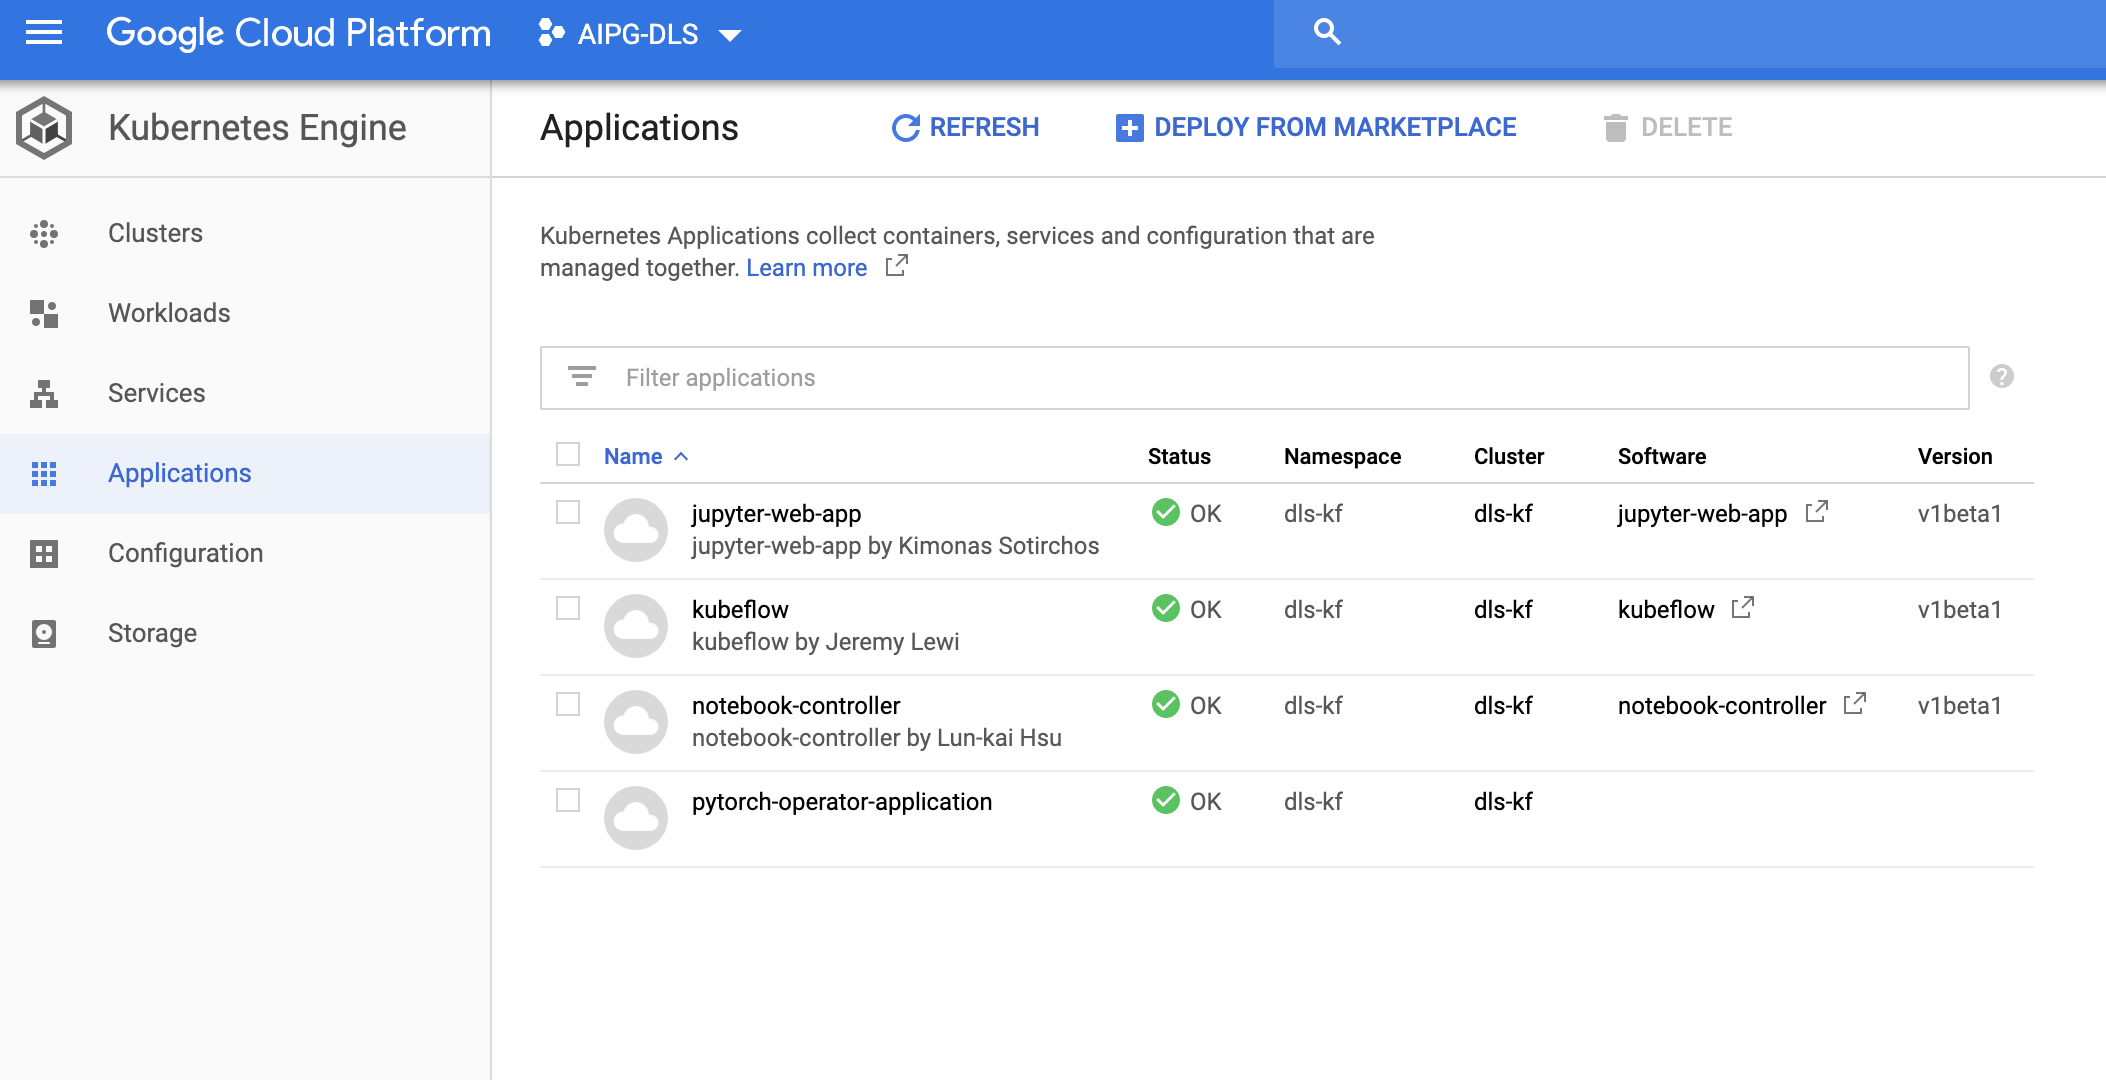Viewport: 2106px width, 1080px height.
Task: Open the Learn more link
Action: 806,267
